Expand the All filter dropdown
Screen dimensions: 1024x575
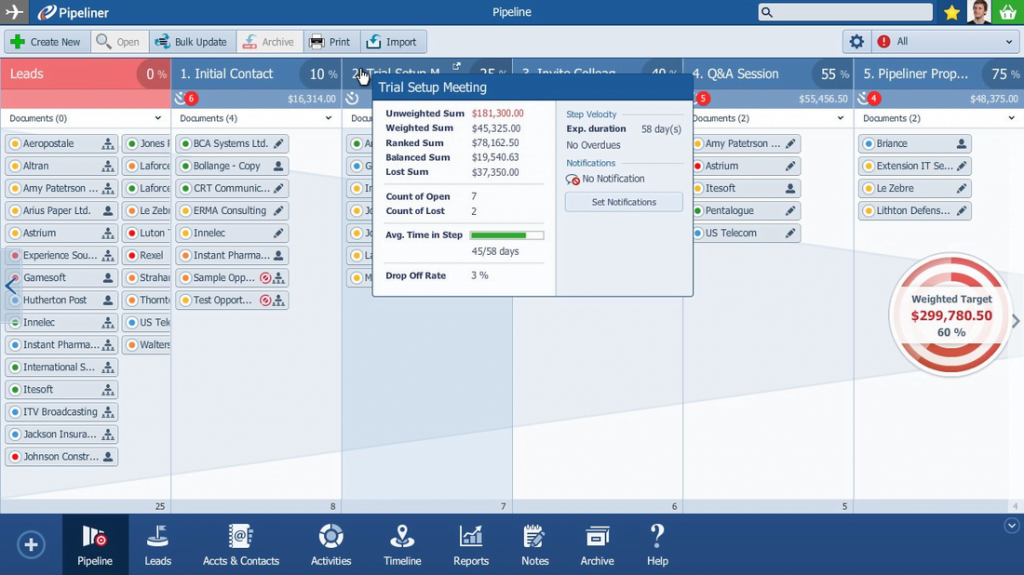pos(945,42)
